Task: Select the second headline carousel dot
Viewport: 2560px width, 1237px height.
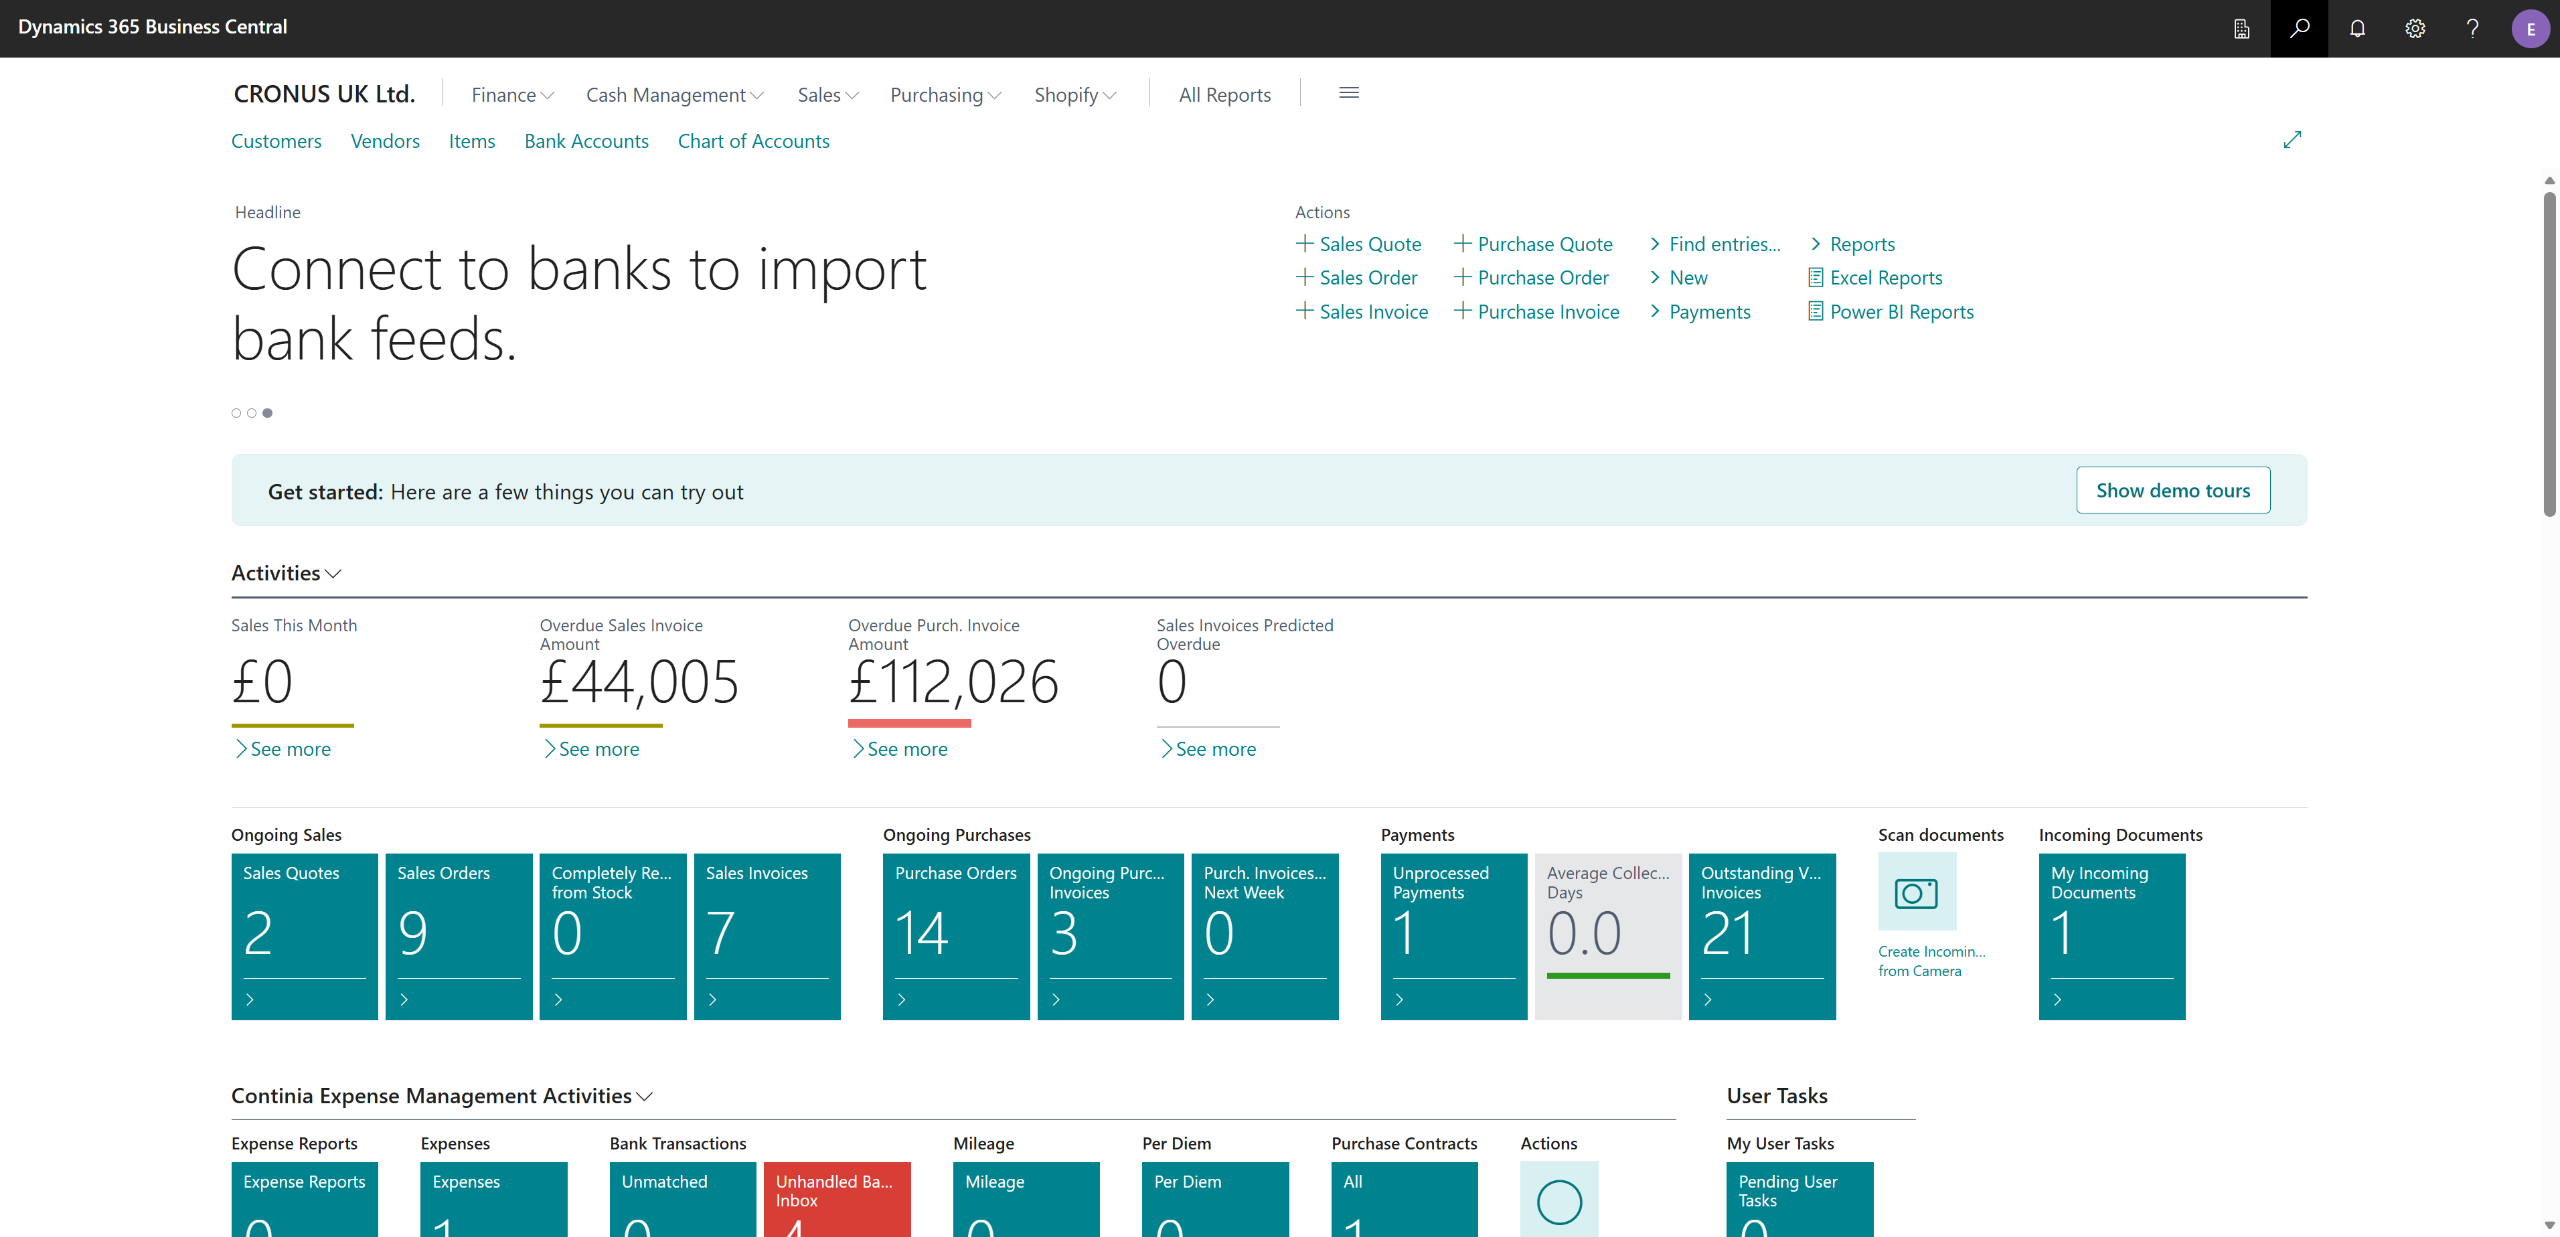Action: click(x=252, y=413)
